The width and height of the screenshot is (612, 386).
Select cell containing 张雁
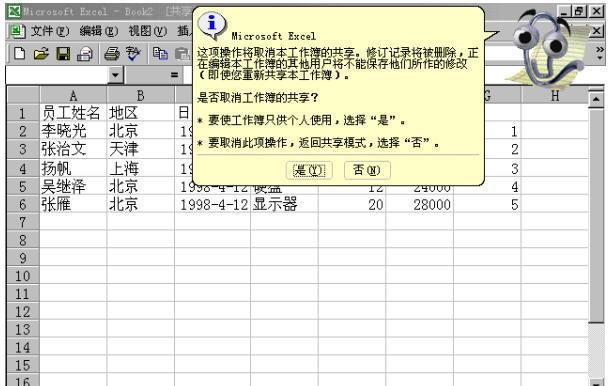click(73, 204)
